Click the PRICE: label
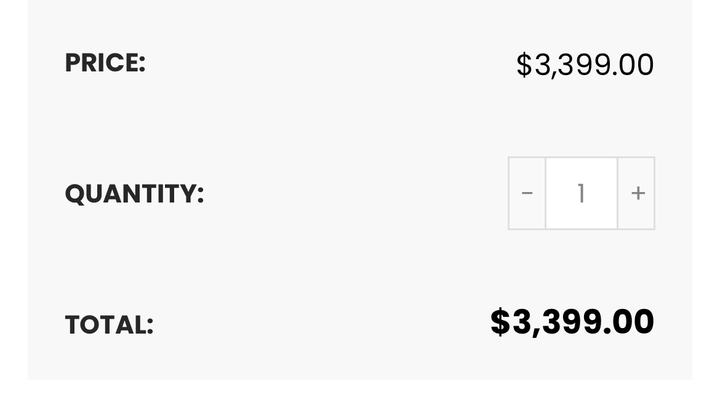 [105, 62]
